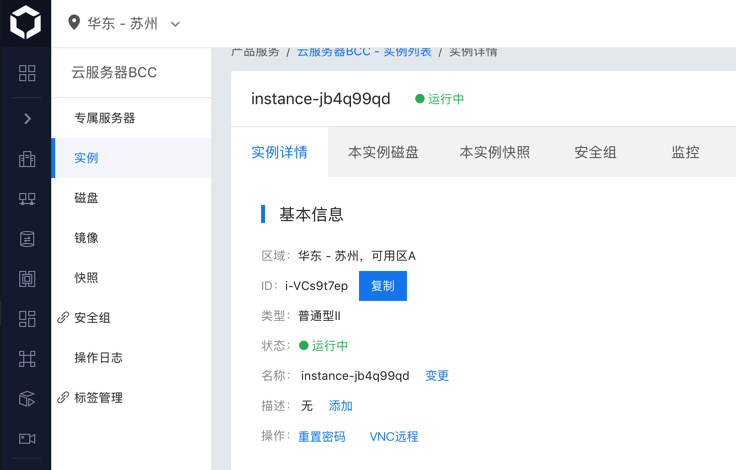Screen dimensions: 736x470
Task: Open the 监控 tab
Action: (685, 153)
